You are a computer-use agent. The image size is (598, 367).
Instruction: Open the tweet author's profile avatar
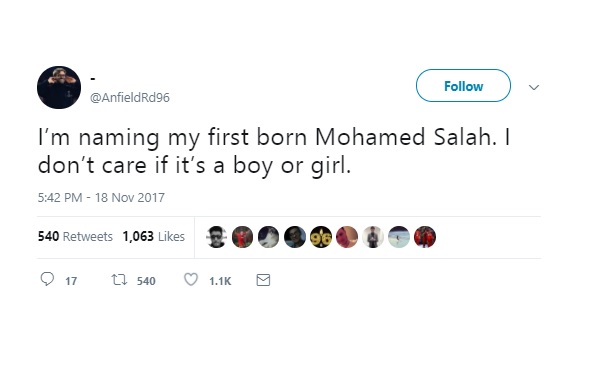[x=59, y=87]
